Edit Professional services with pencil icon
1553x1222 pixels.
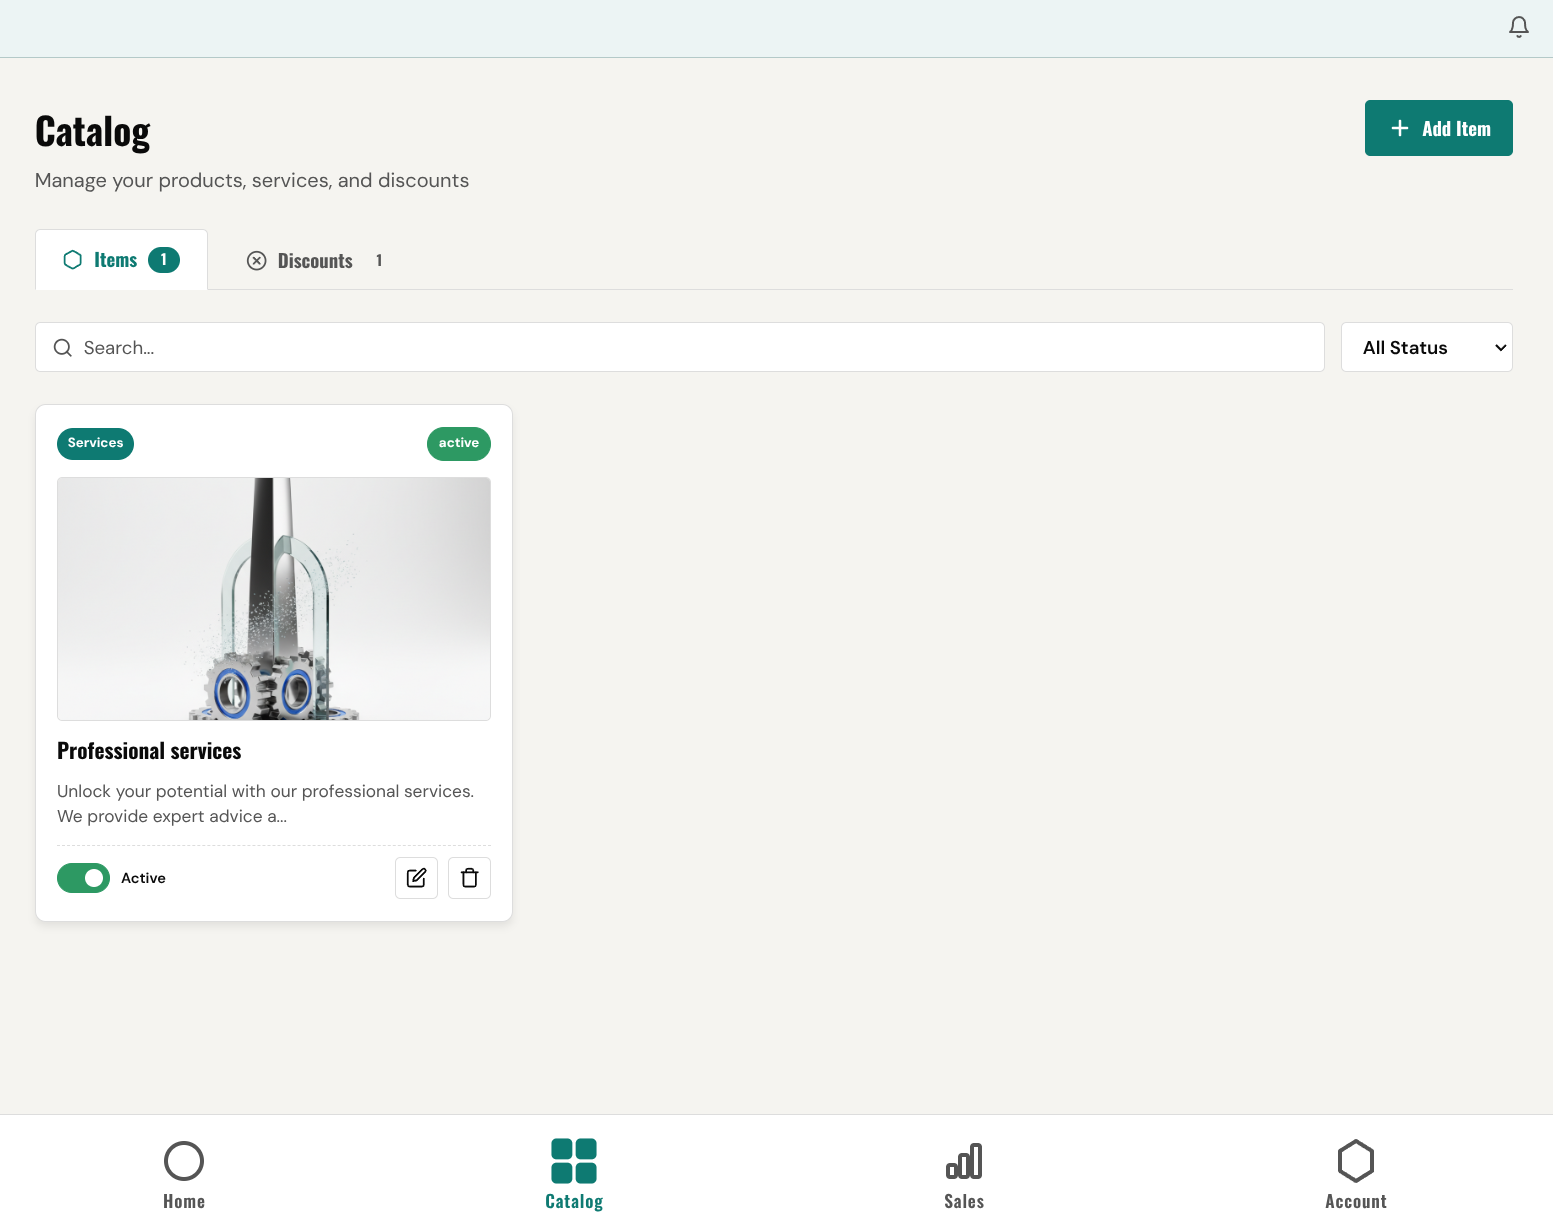[416, 878]
